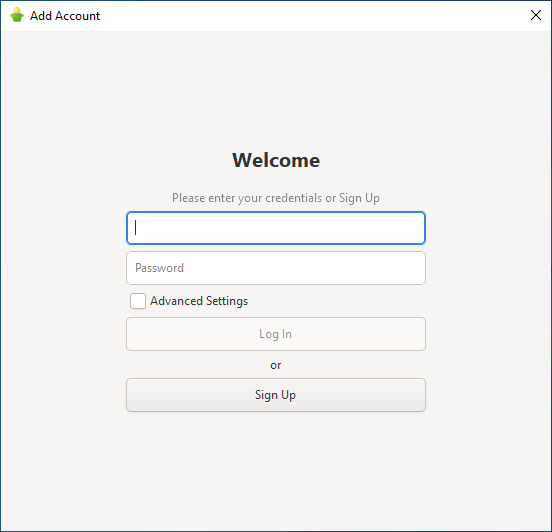
Task: Click the 'Sign Up' label text
Action: 275,395
